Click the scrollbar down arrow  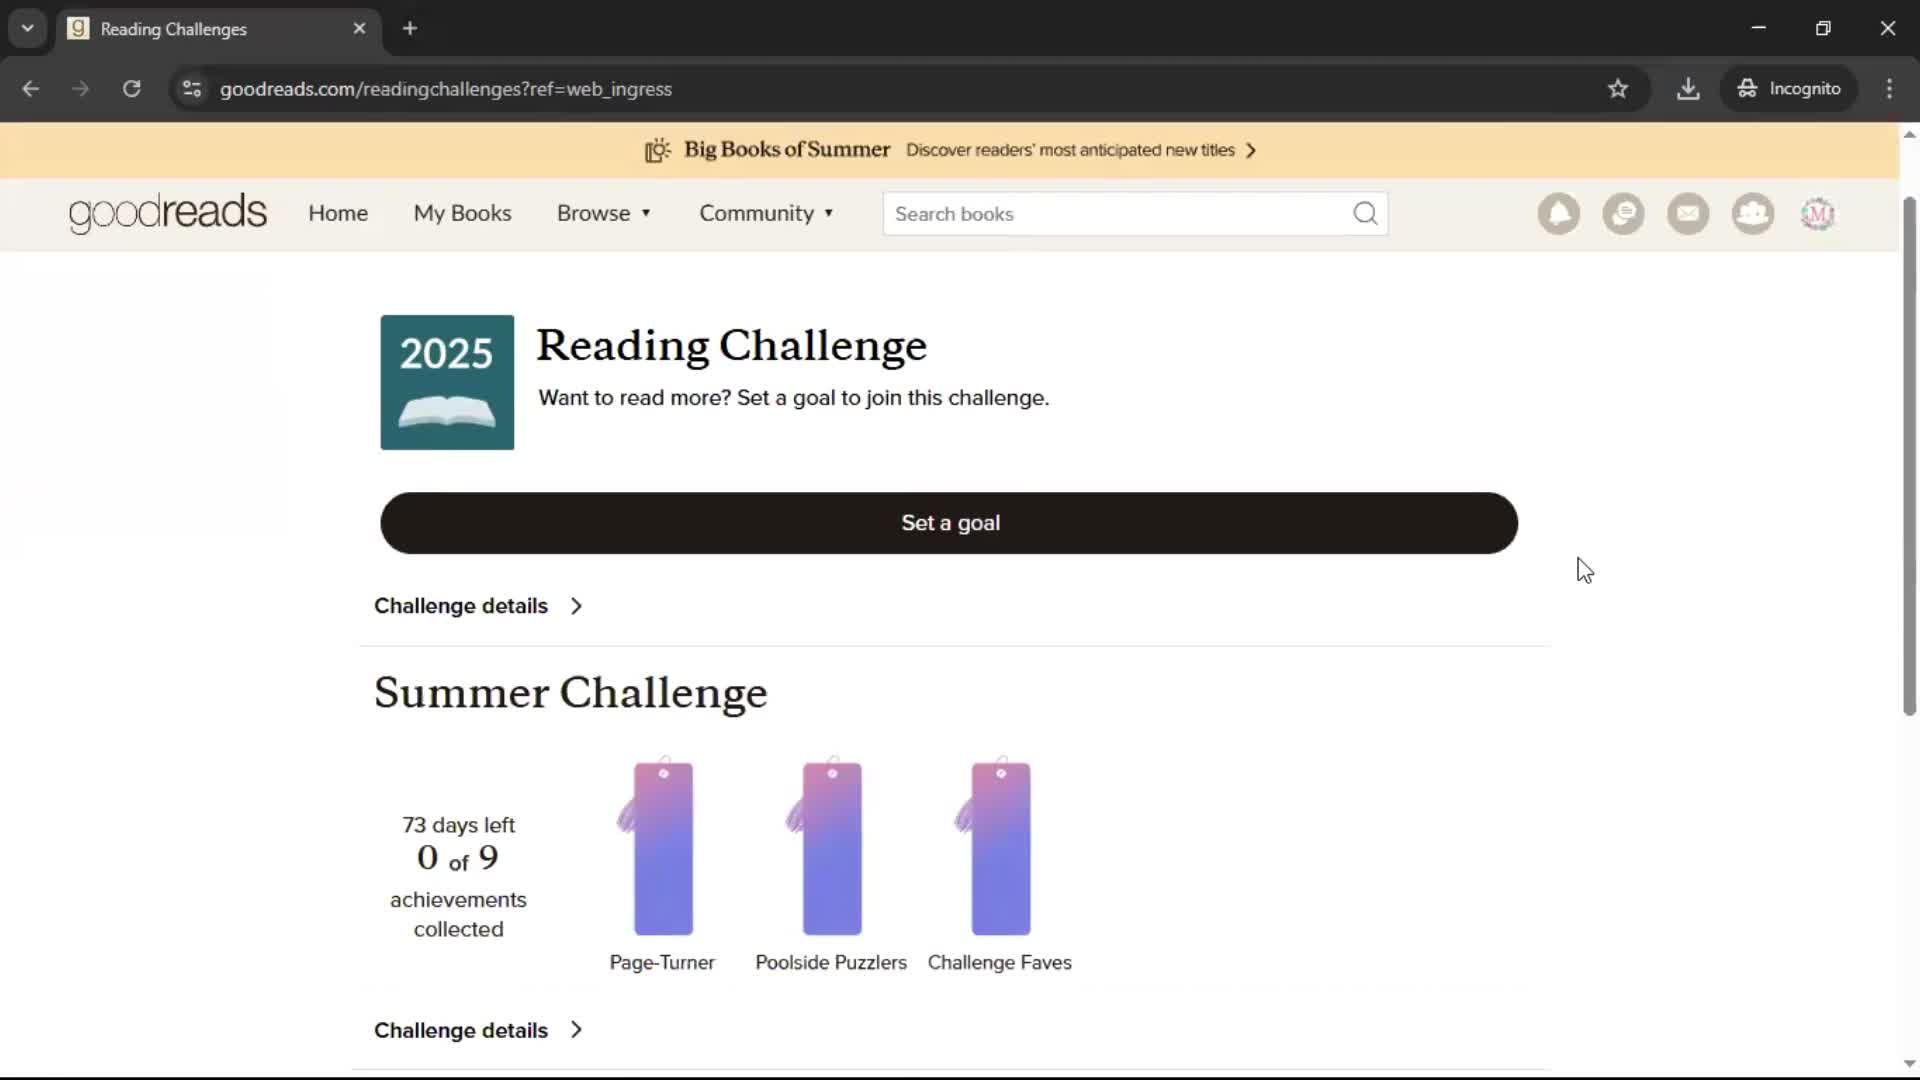click(x=1909, y=1064)
